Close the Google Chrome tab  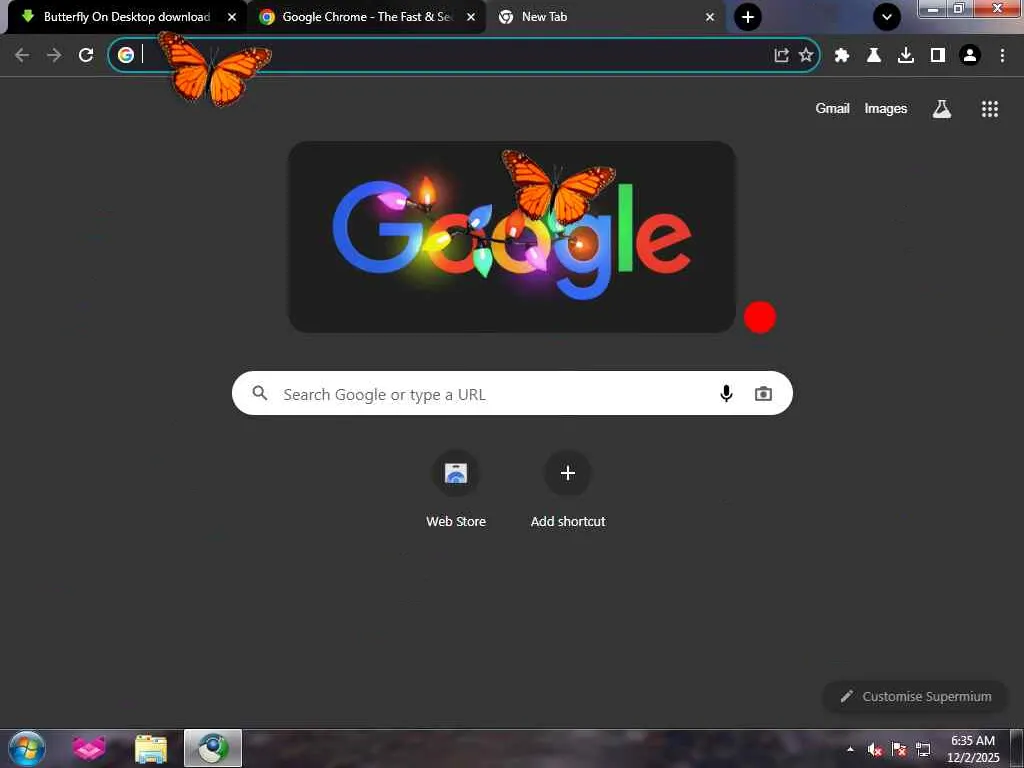click(471, 17)
